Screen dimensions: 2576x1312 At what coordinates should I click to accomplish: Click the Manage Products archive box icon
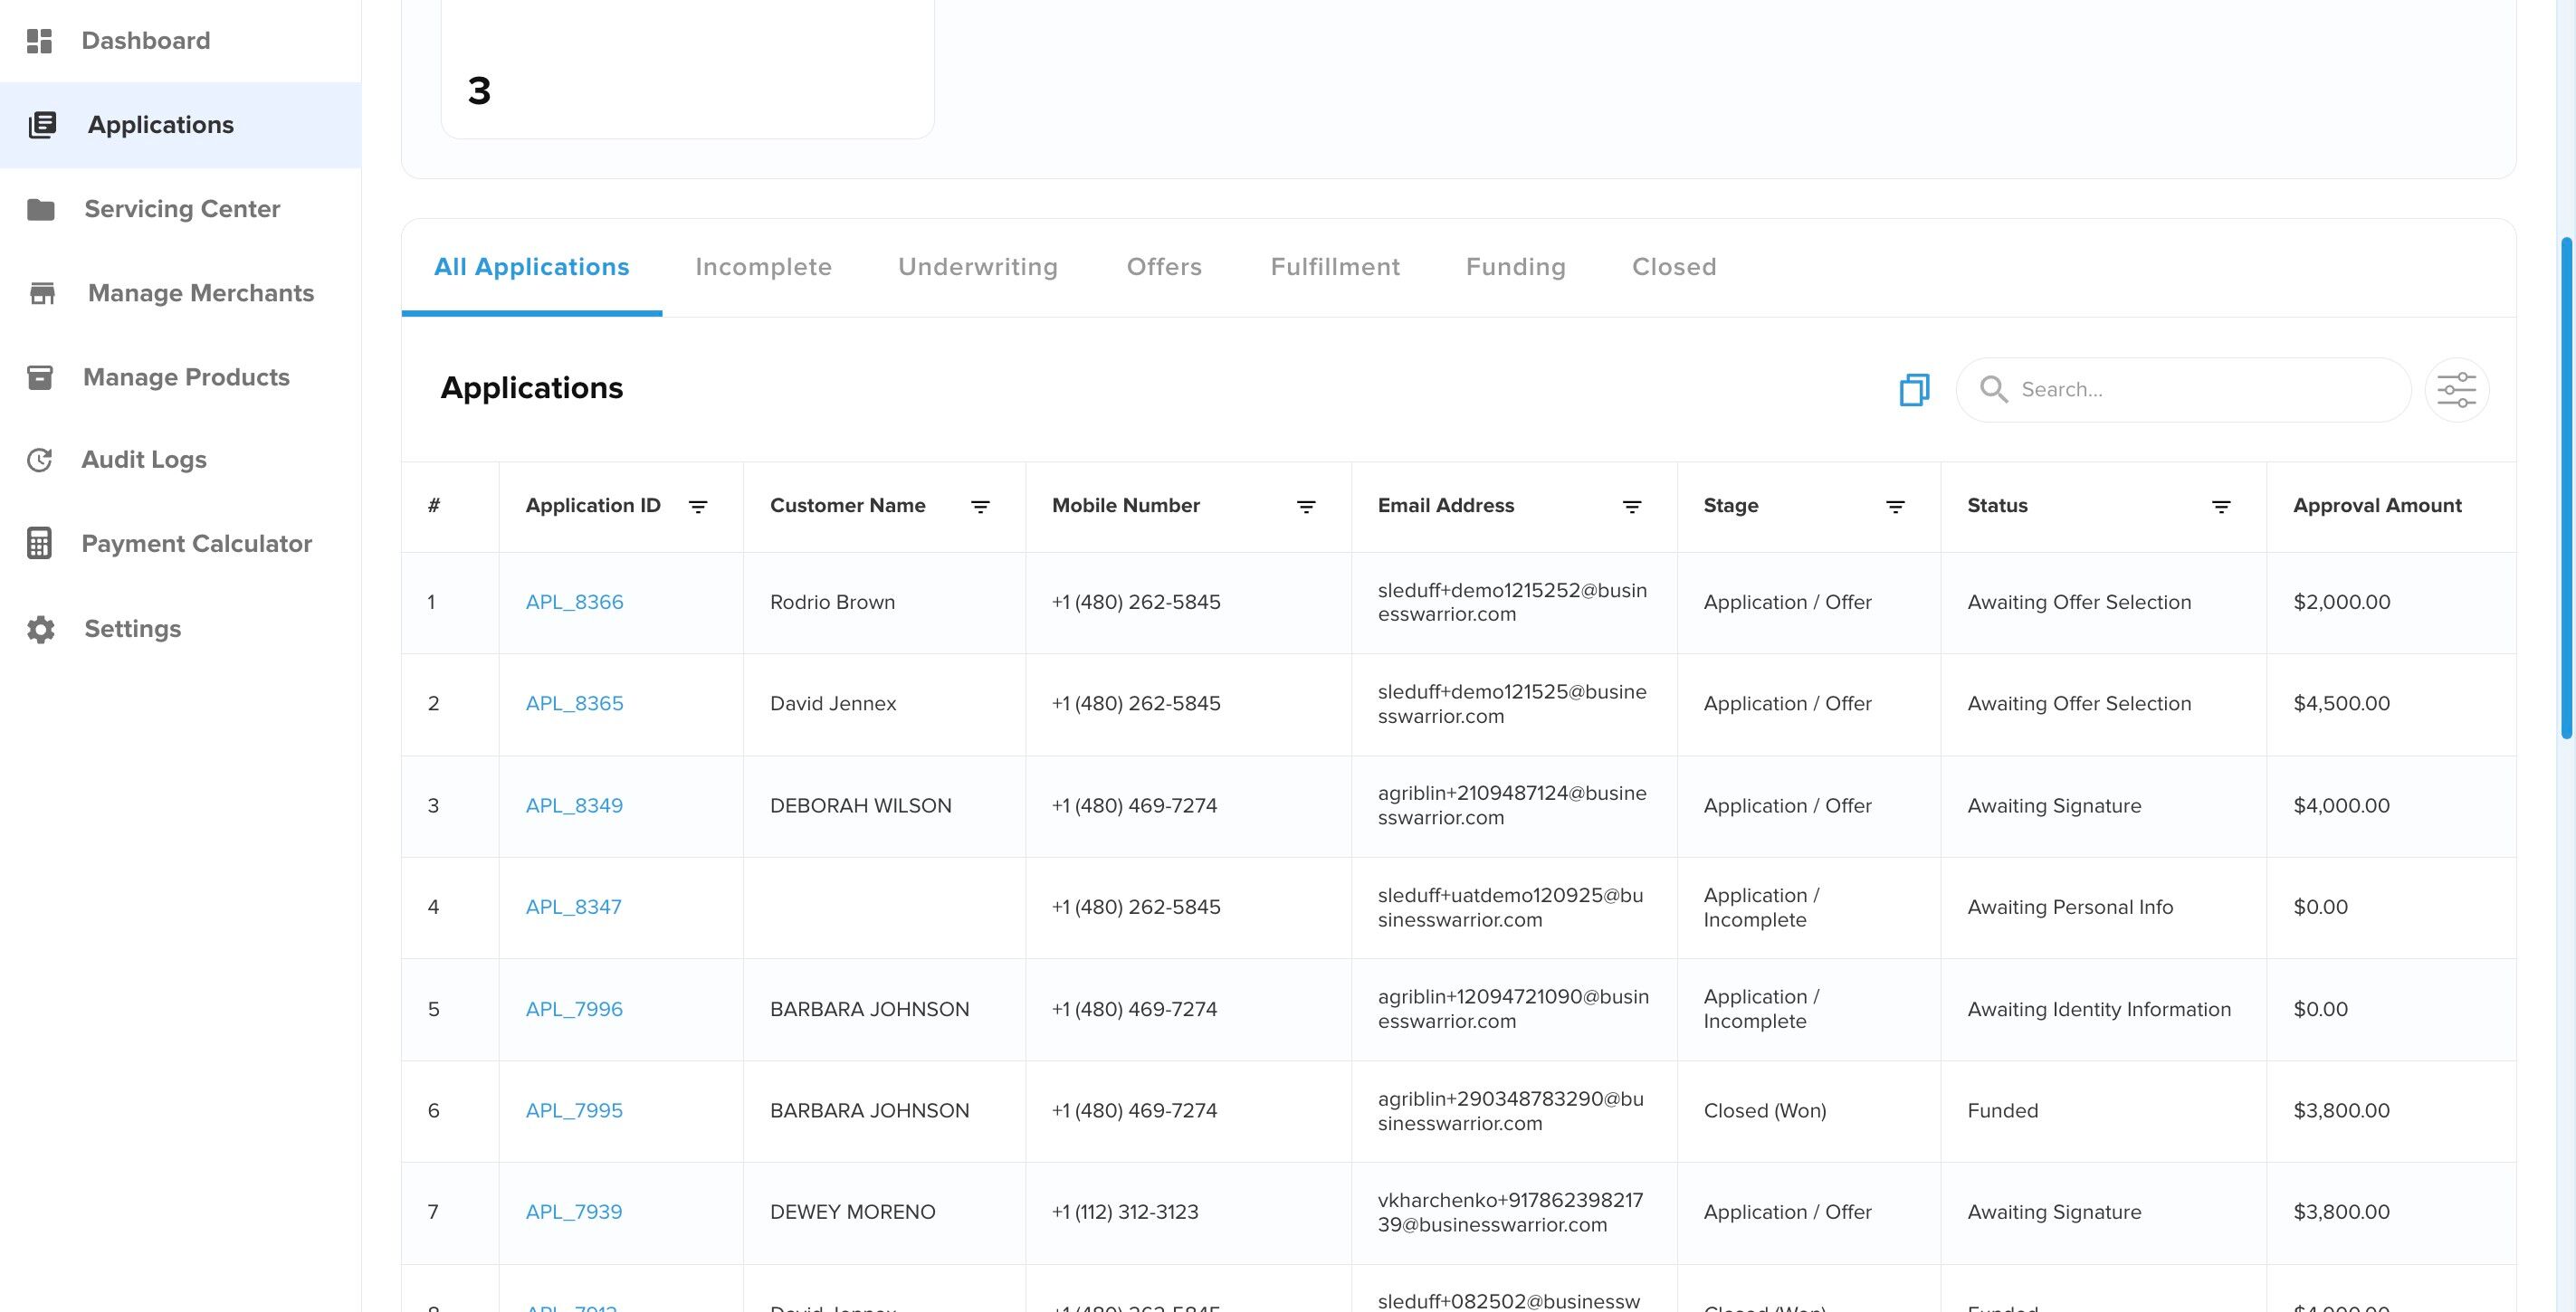point(40,377)
